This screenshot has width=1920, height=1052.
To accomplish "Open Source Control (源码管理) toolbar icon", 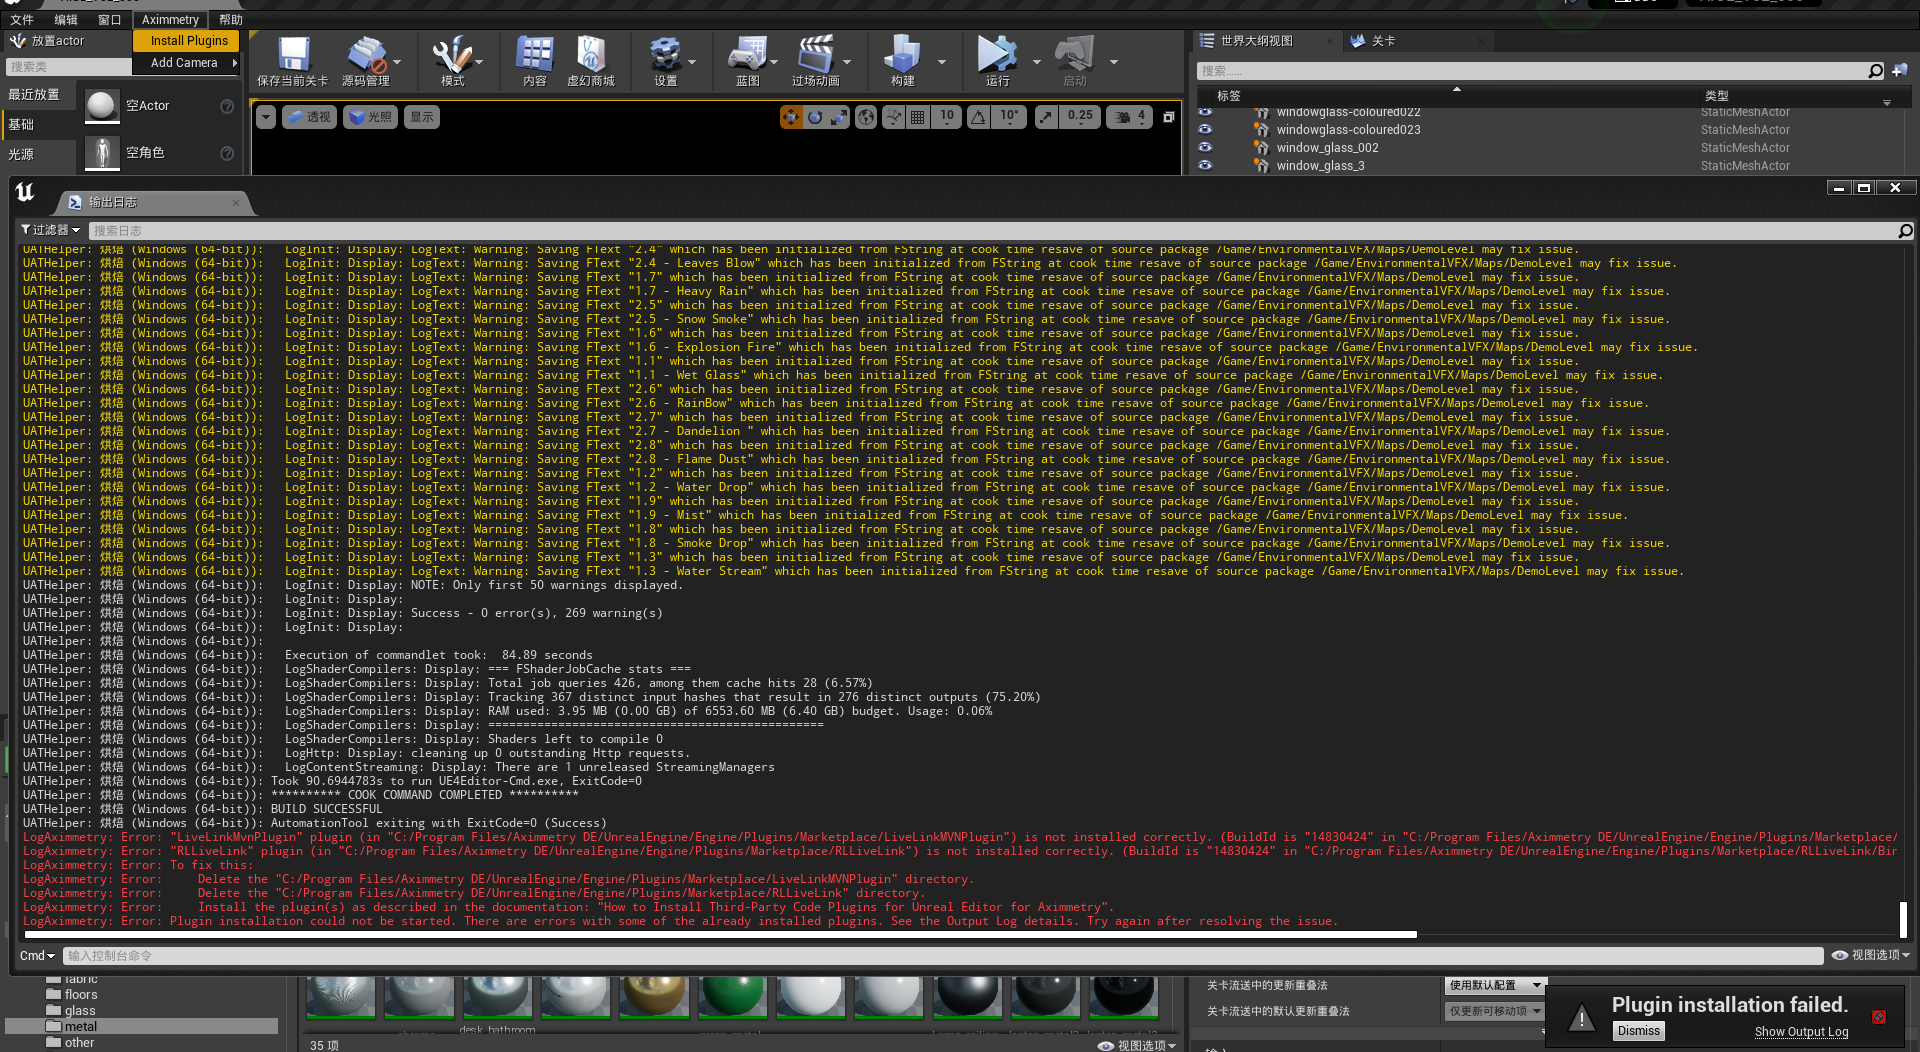I will [366, 55].
